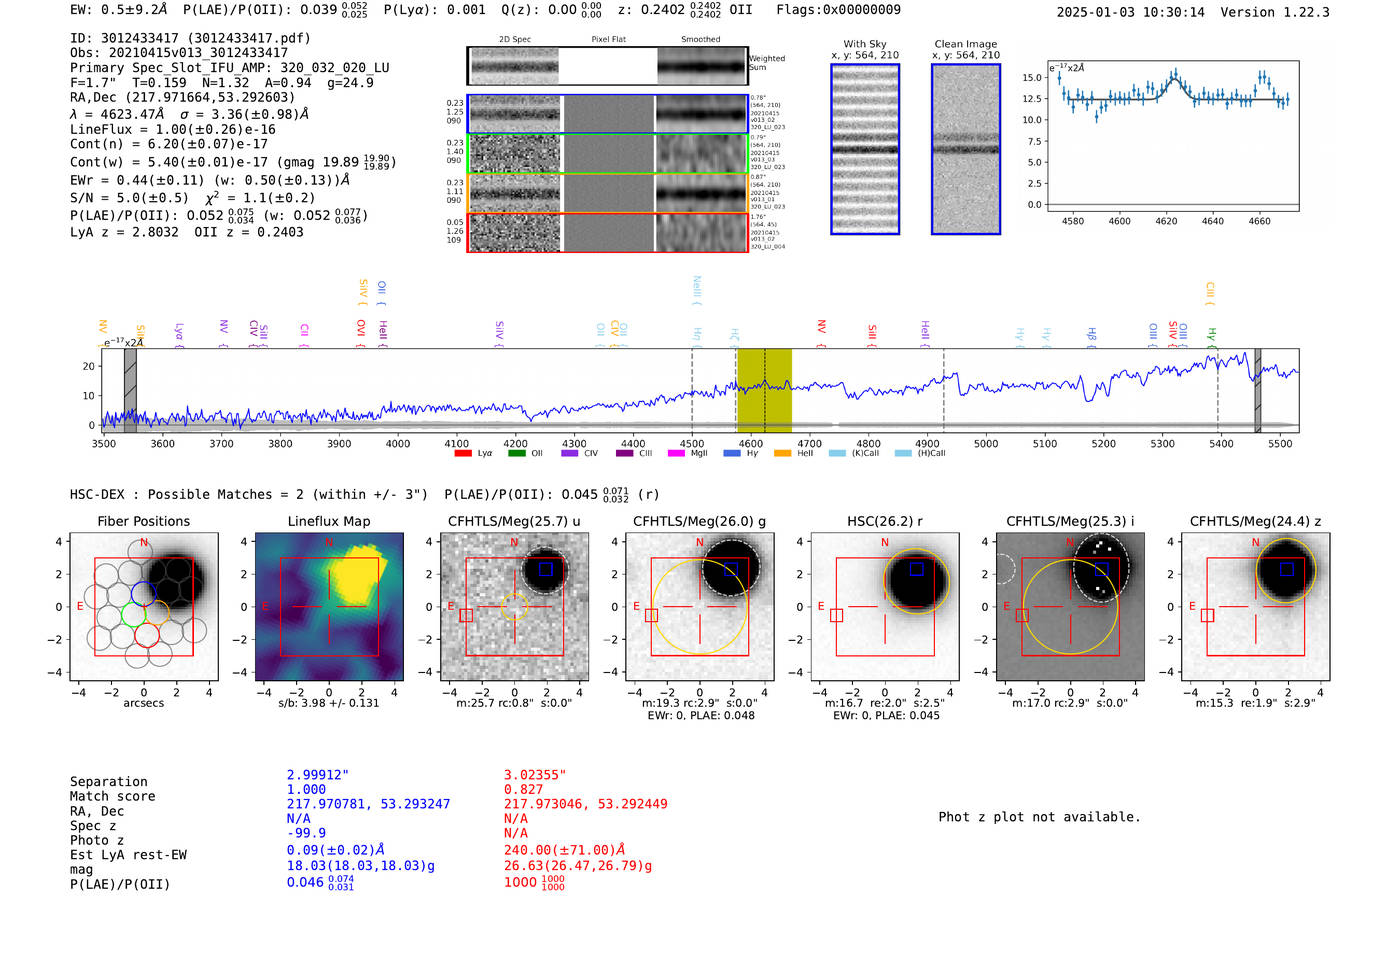The image size is (1400, 953).
Task: Click the Primary Spec_Slot_IFU_AMP: 320_032_020_LU line
Action: [x=230, y=68]
